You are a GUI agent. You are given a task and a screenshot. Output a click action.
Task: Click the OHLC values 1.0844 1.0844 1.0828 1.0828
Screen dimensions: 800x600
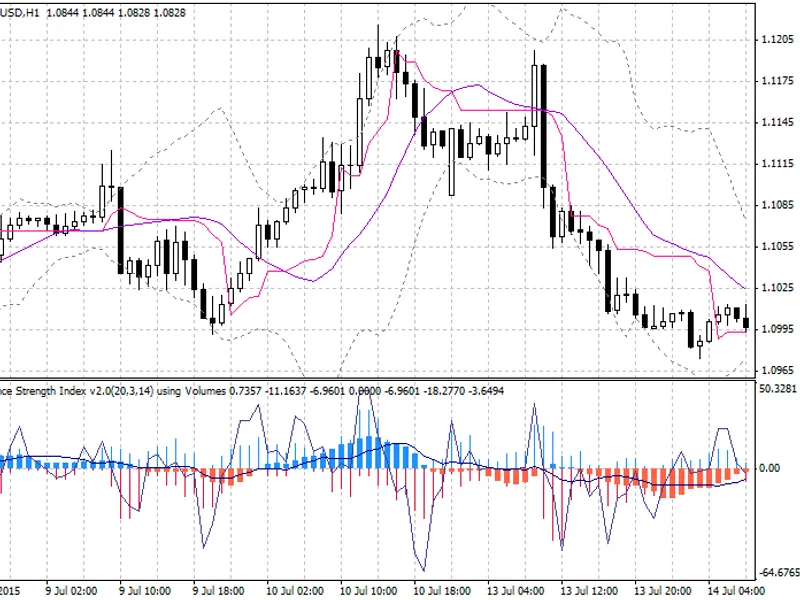pyautogui.click(x=116, y=13)
